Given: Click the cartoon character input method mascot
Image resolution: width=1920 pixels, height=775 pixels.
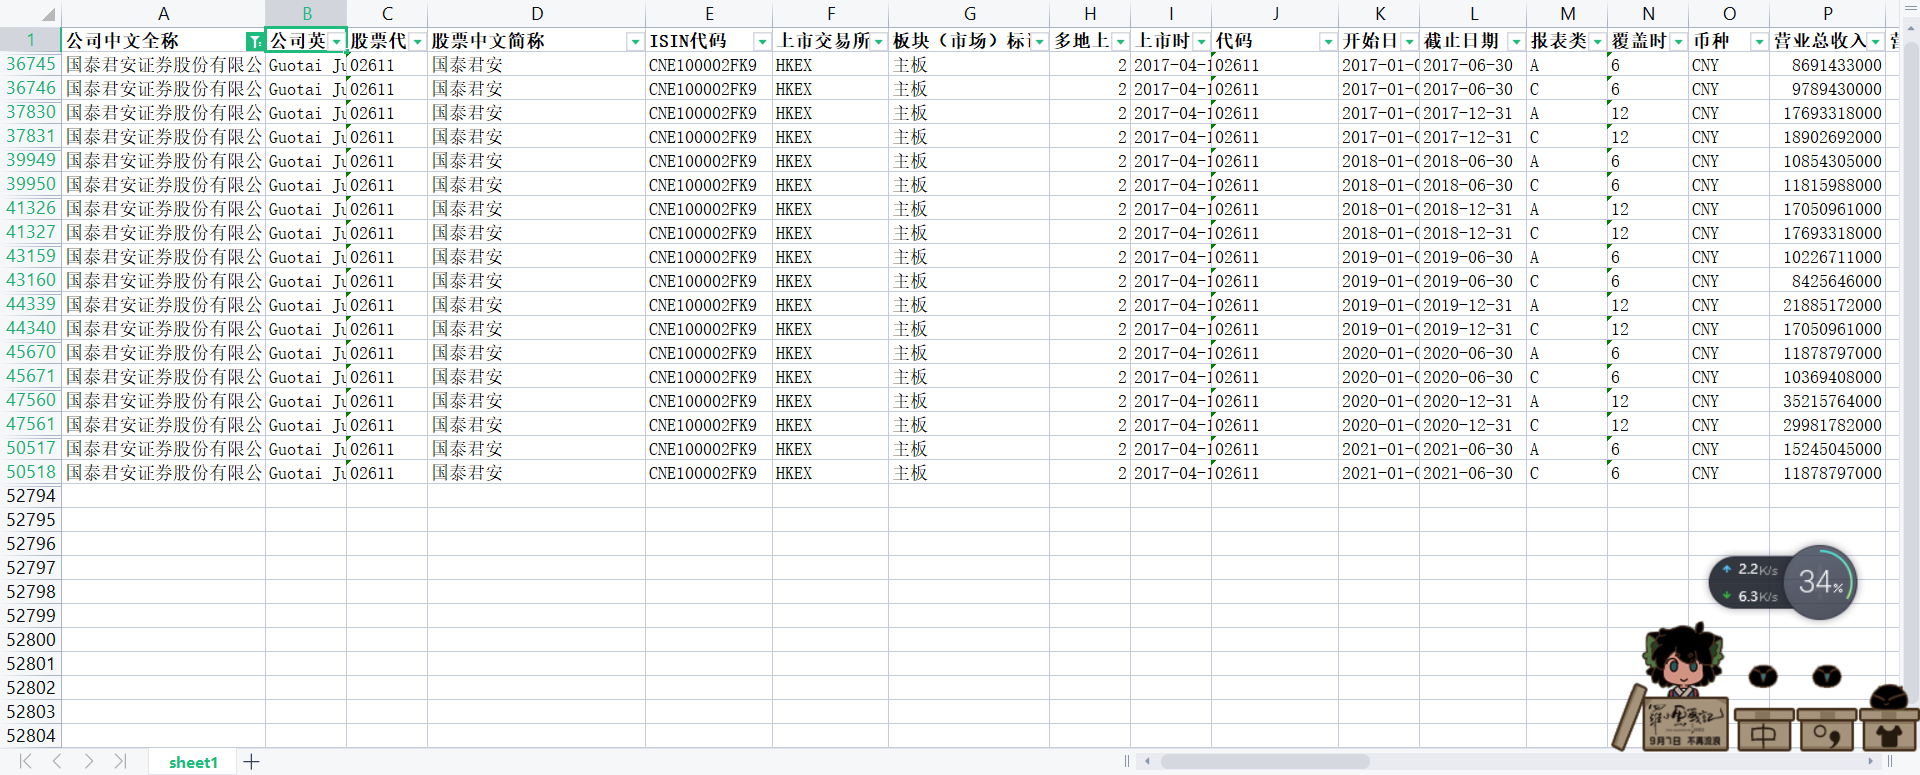Looking at the screenshot, I should point(1683,661).
